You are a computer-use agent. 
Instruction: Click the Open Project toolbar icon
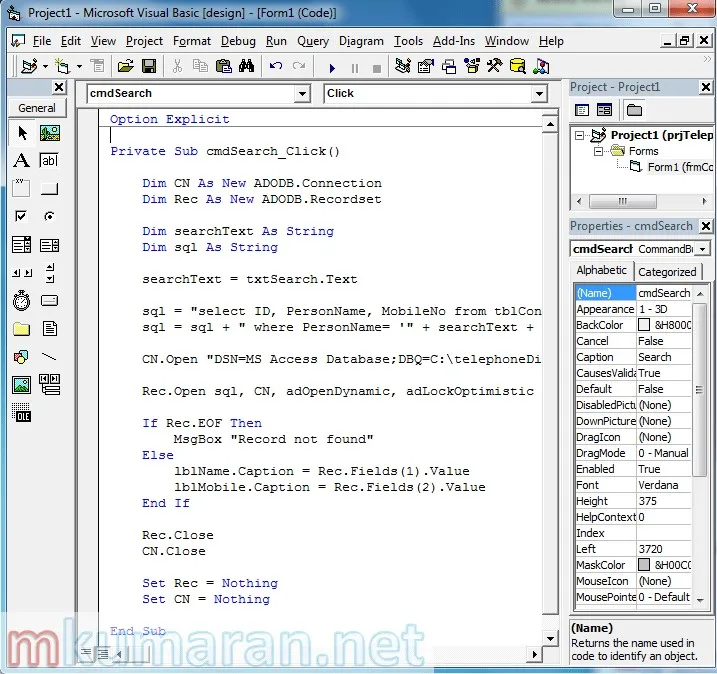(125, 66)
